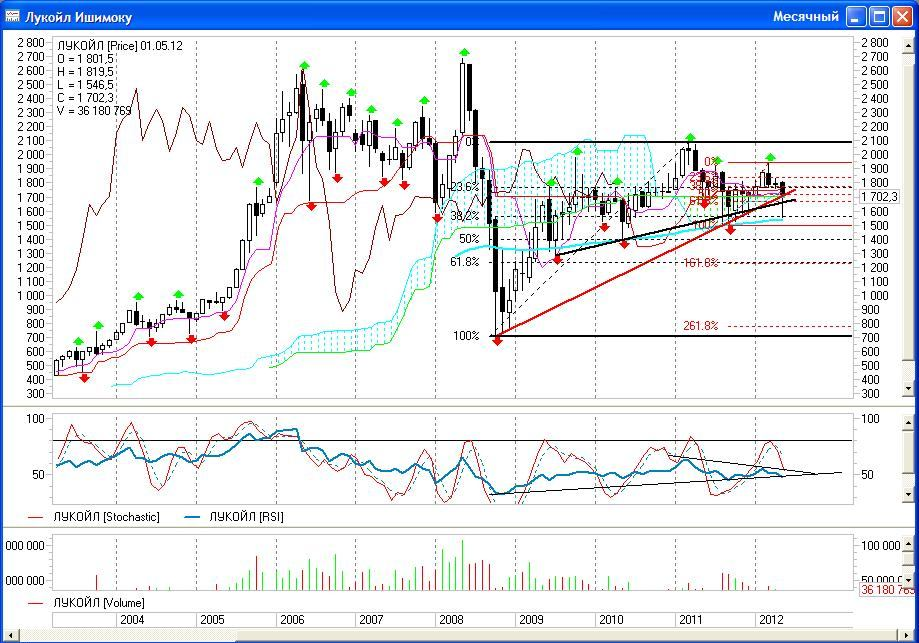Select the 61.8% Fibonacci retracement label
The height and width of the screenshot is (643, 919).
click(465, 262)
